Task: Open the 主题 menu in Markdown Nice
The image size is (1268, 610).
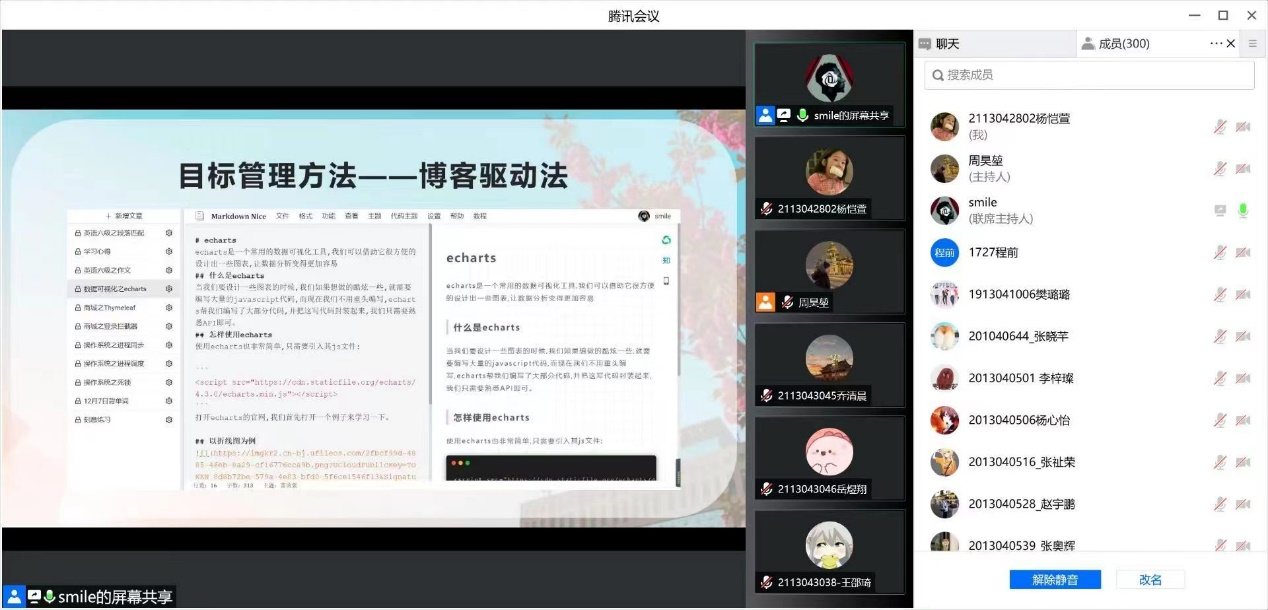Action: 375,216
